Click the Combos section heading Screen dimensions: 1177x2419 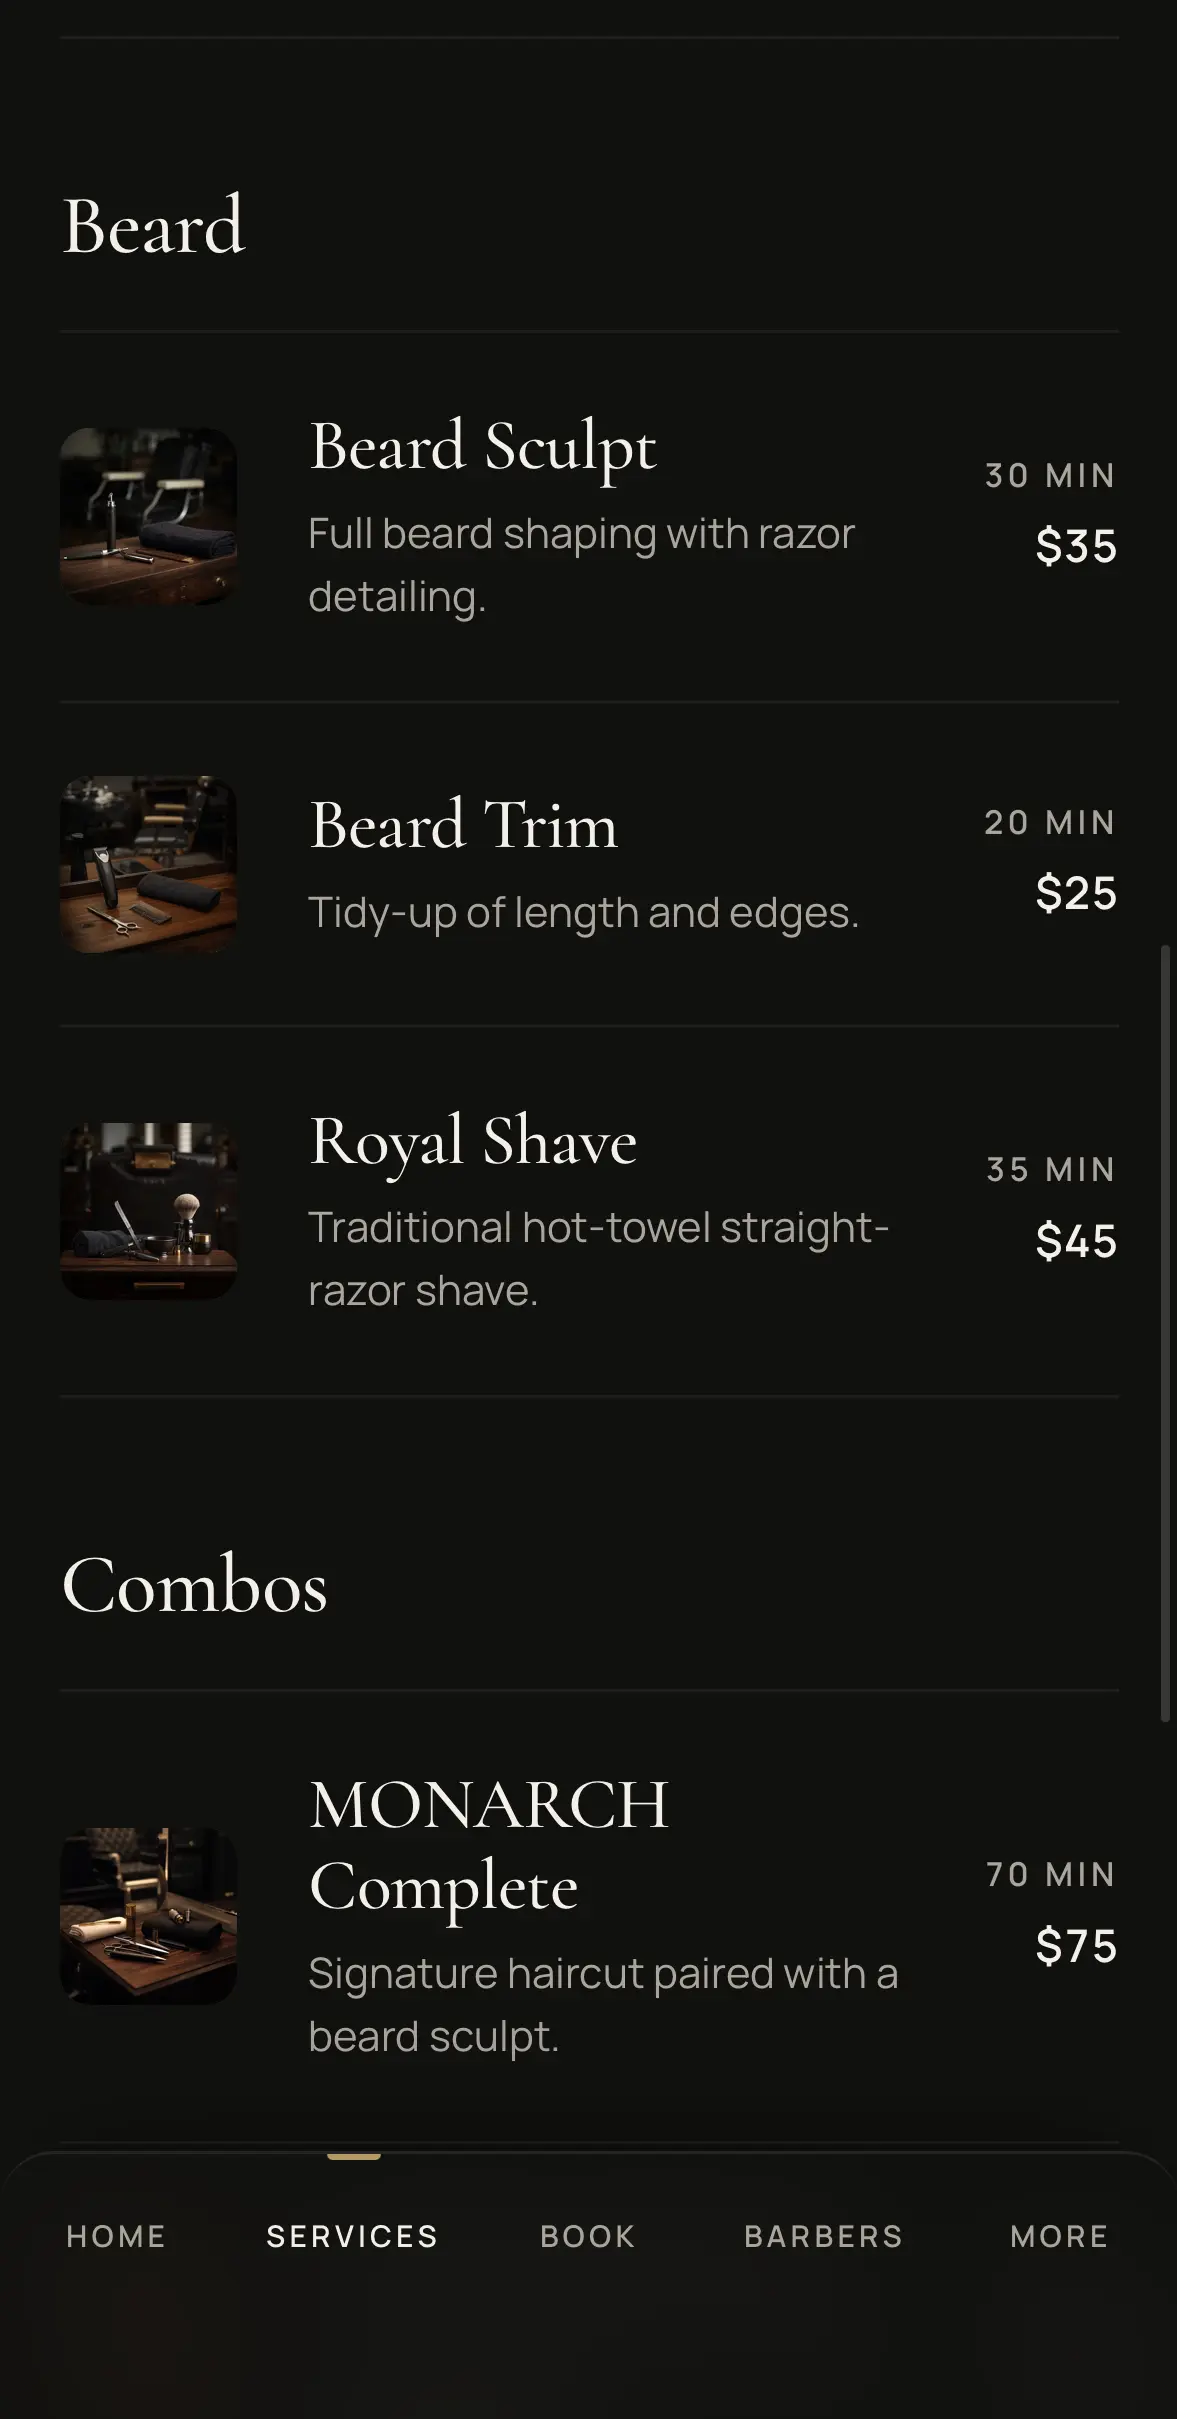tap(195, 1586)
